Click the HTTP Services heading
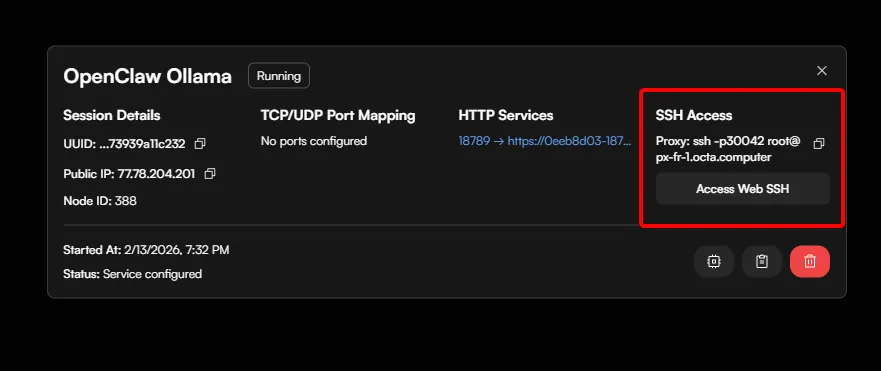This screenshot has height=371, width=881. coord(506,115)
